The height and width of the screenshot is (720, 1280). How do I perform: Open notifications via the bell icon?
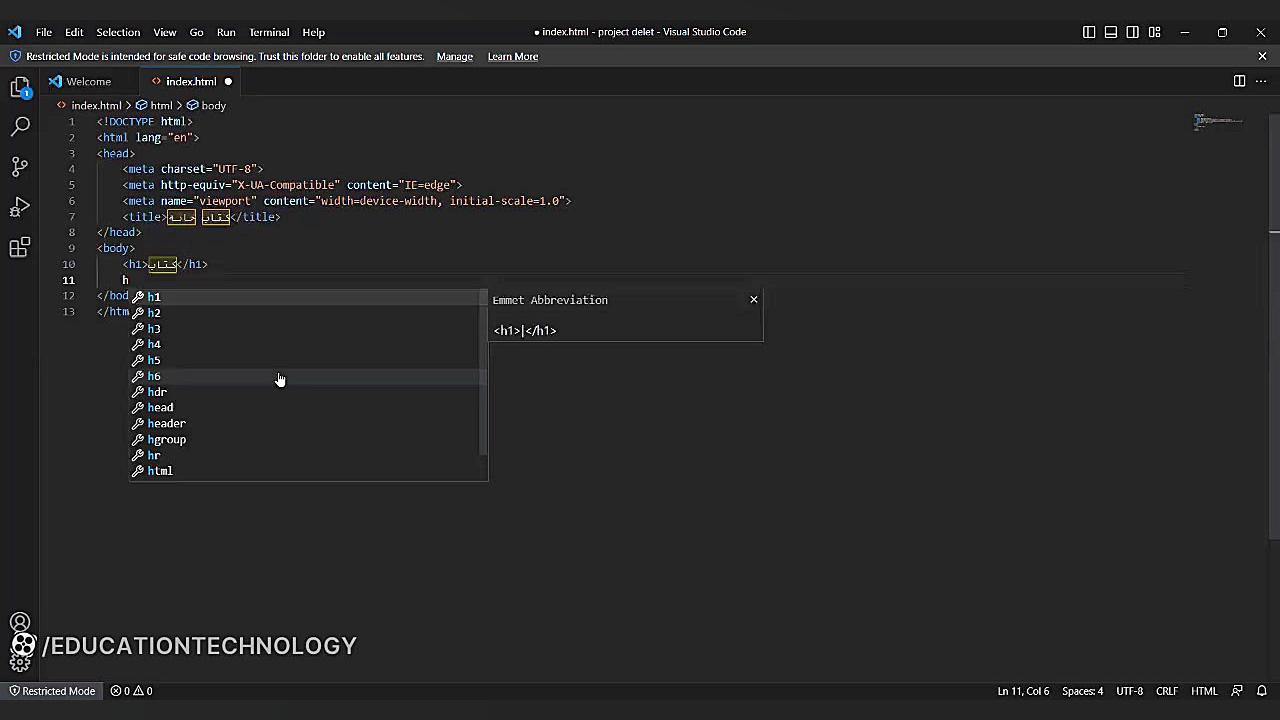(1262, 691)
